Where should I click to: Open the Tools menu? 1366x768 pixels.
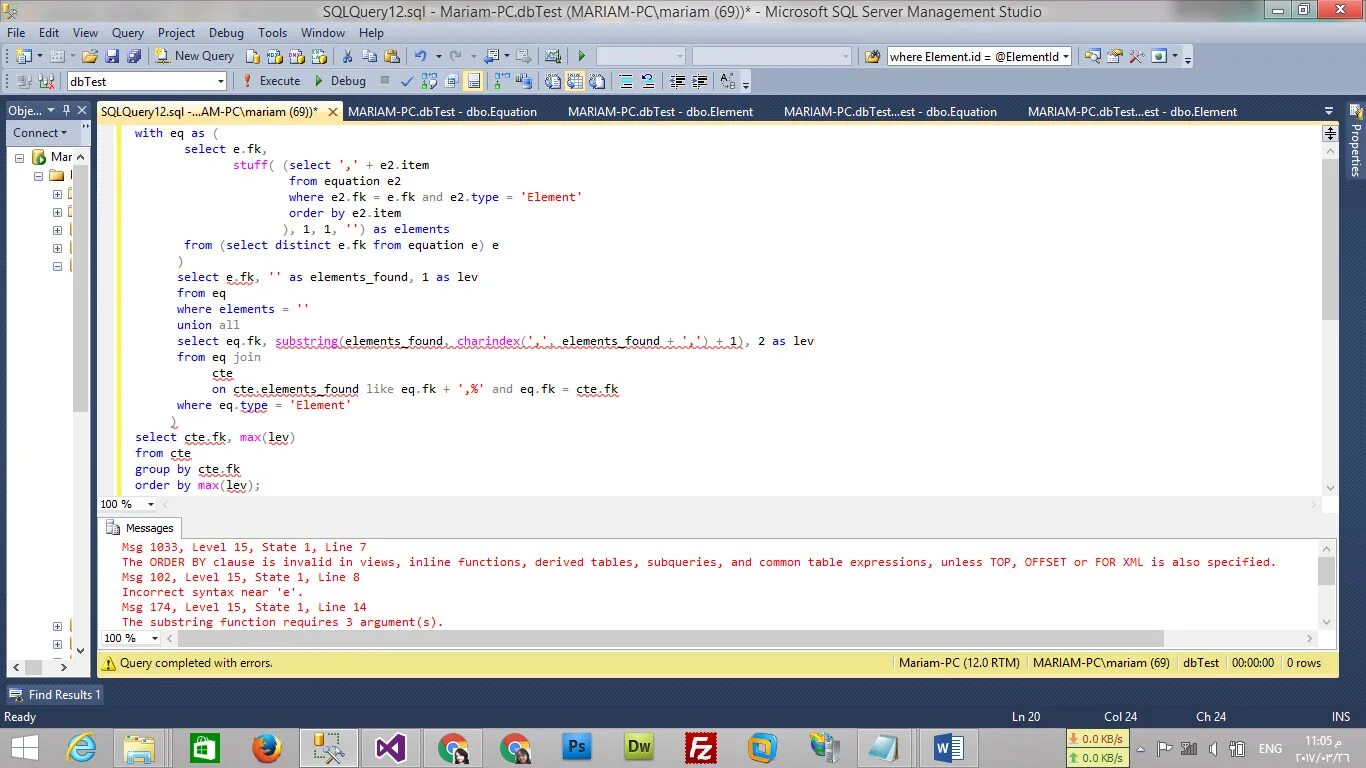coord(272,33)
